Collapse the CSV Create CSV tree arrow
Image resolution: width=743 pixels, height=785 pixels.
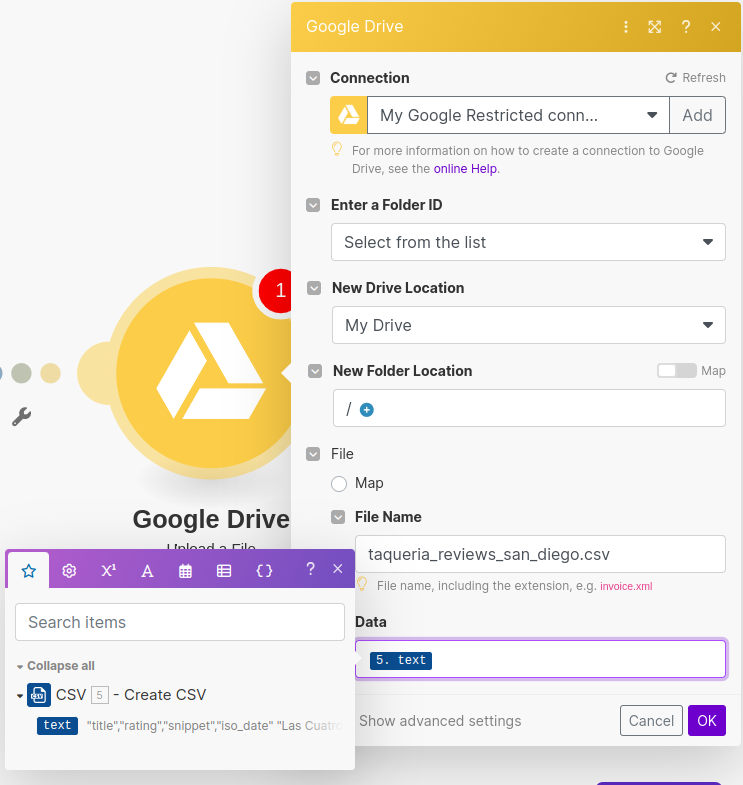[20, 696]
